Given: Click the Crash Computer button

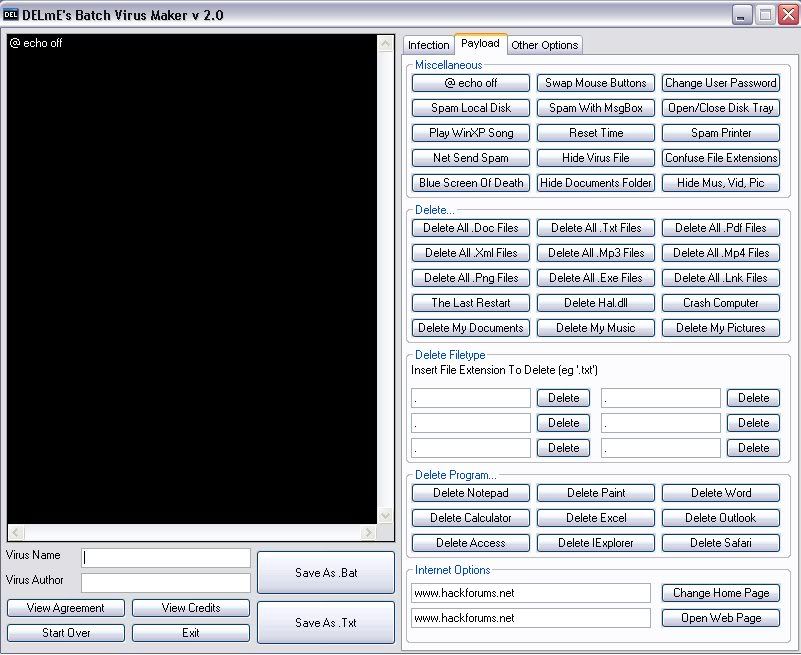Looking at the screenshot, I should coord(721,303).
